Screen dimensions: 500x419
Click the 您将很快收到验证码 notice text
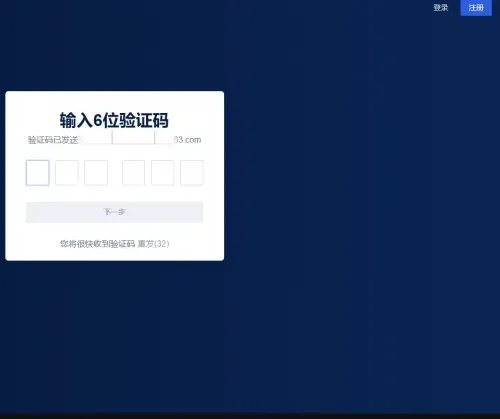coord(97,244)
